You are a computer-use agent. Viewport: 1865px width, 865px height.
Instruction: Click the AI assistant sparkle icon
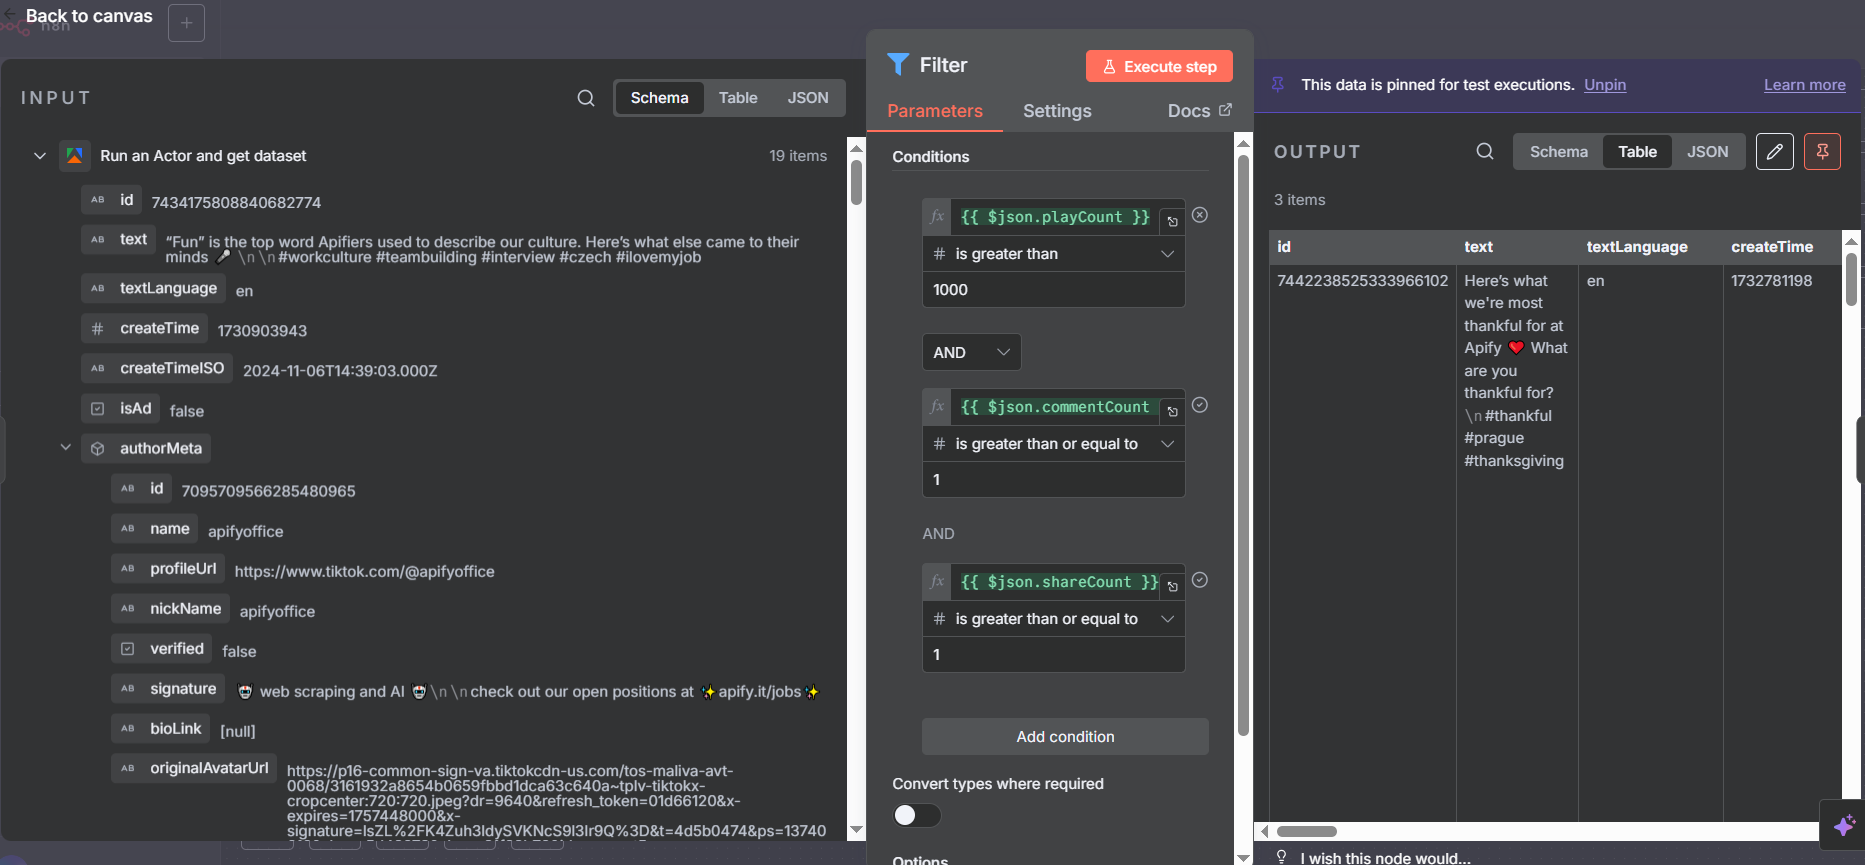click(1844, 825)
